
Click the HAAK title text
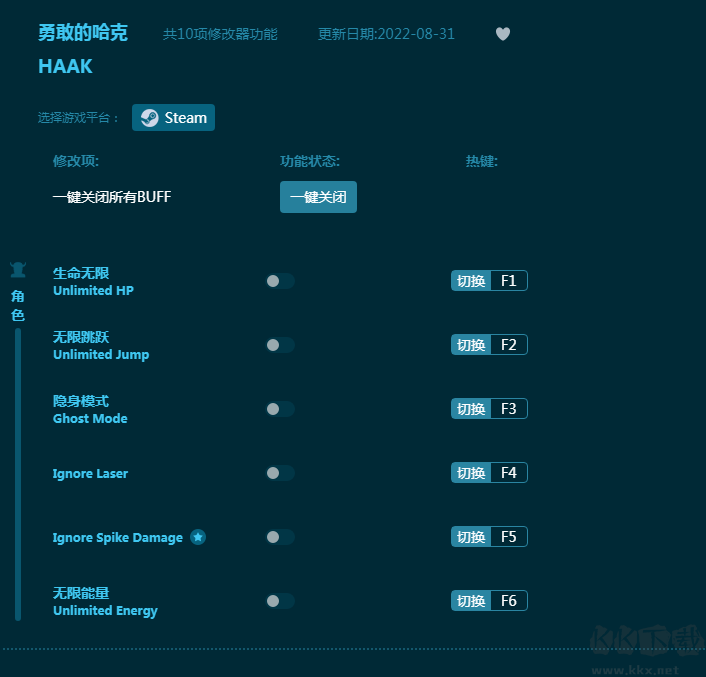click(65, 67)
